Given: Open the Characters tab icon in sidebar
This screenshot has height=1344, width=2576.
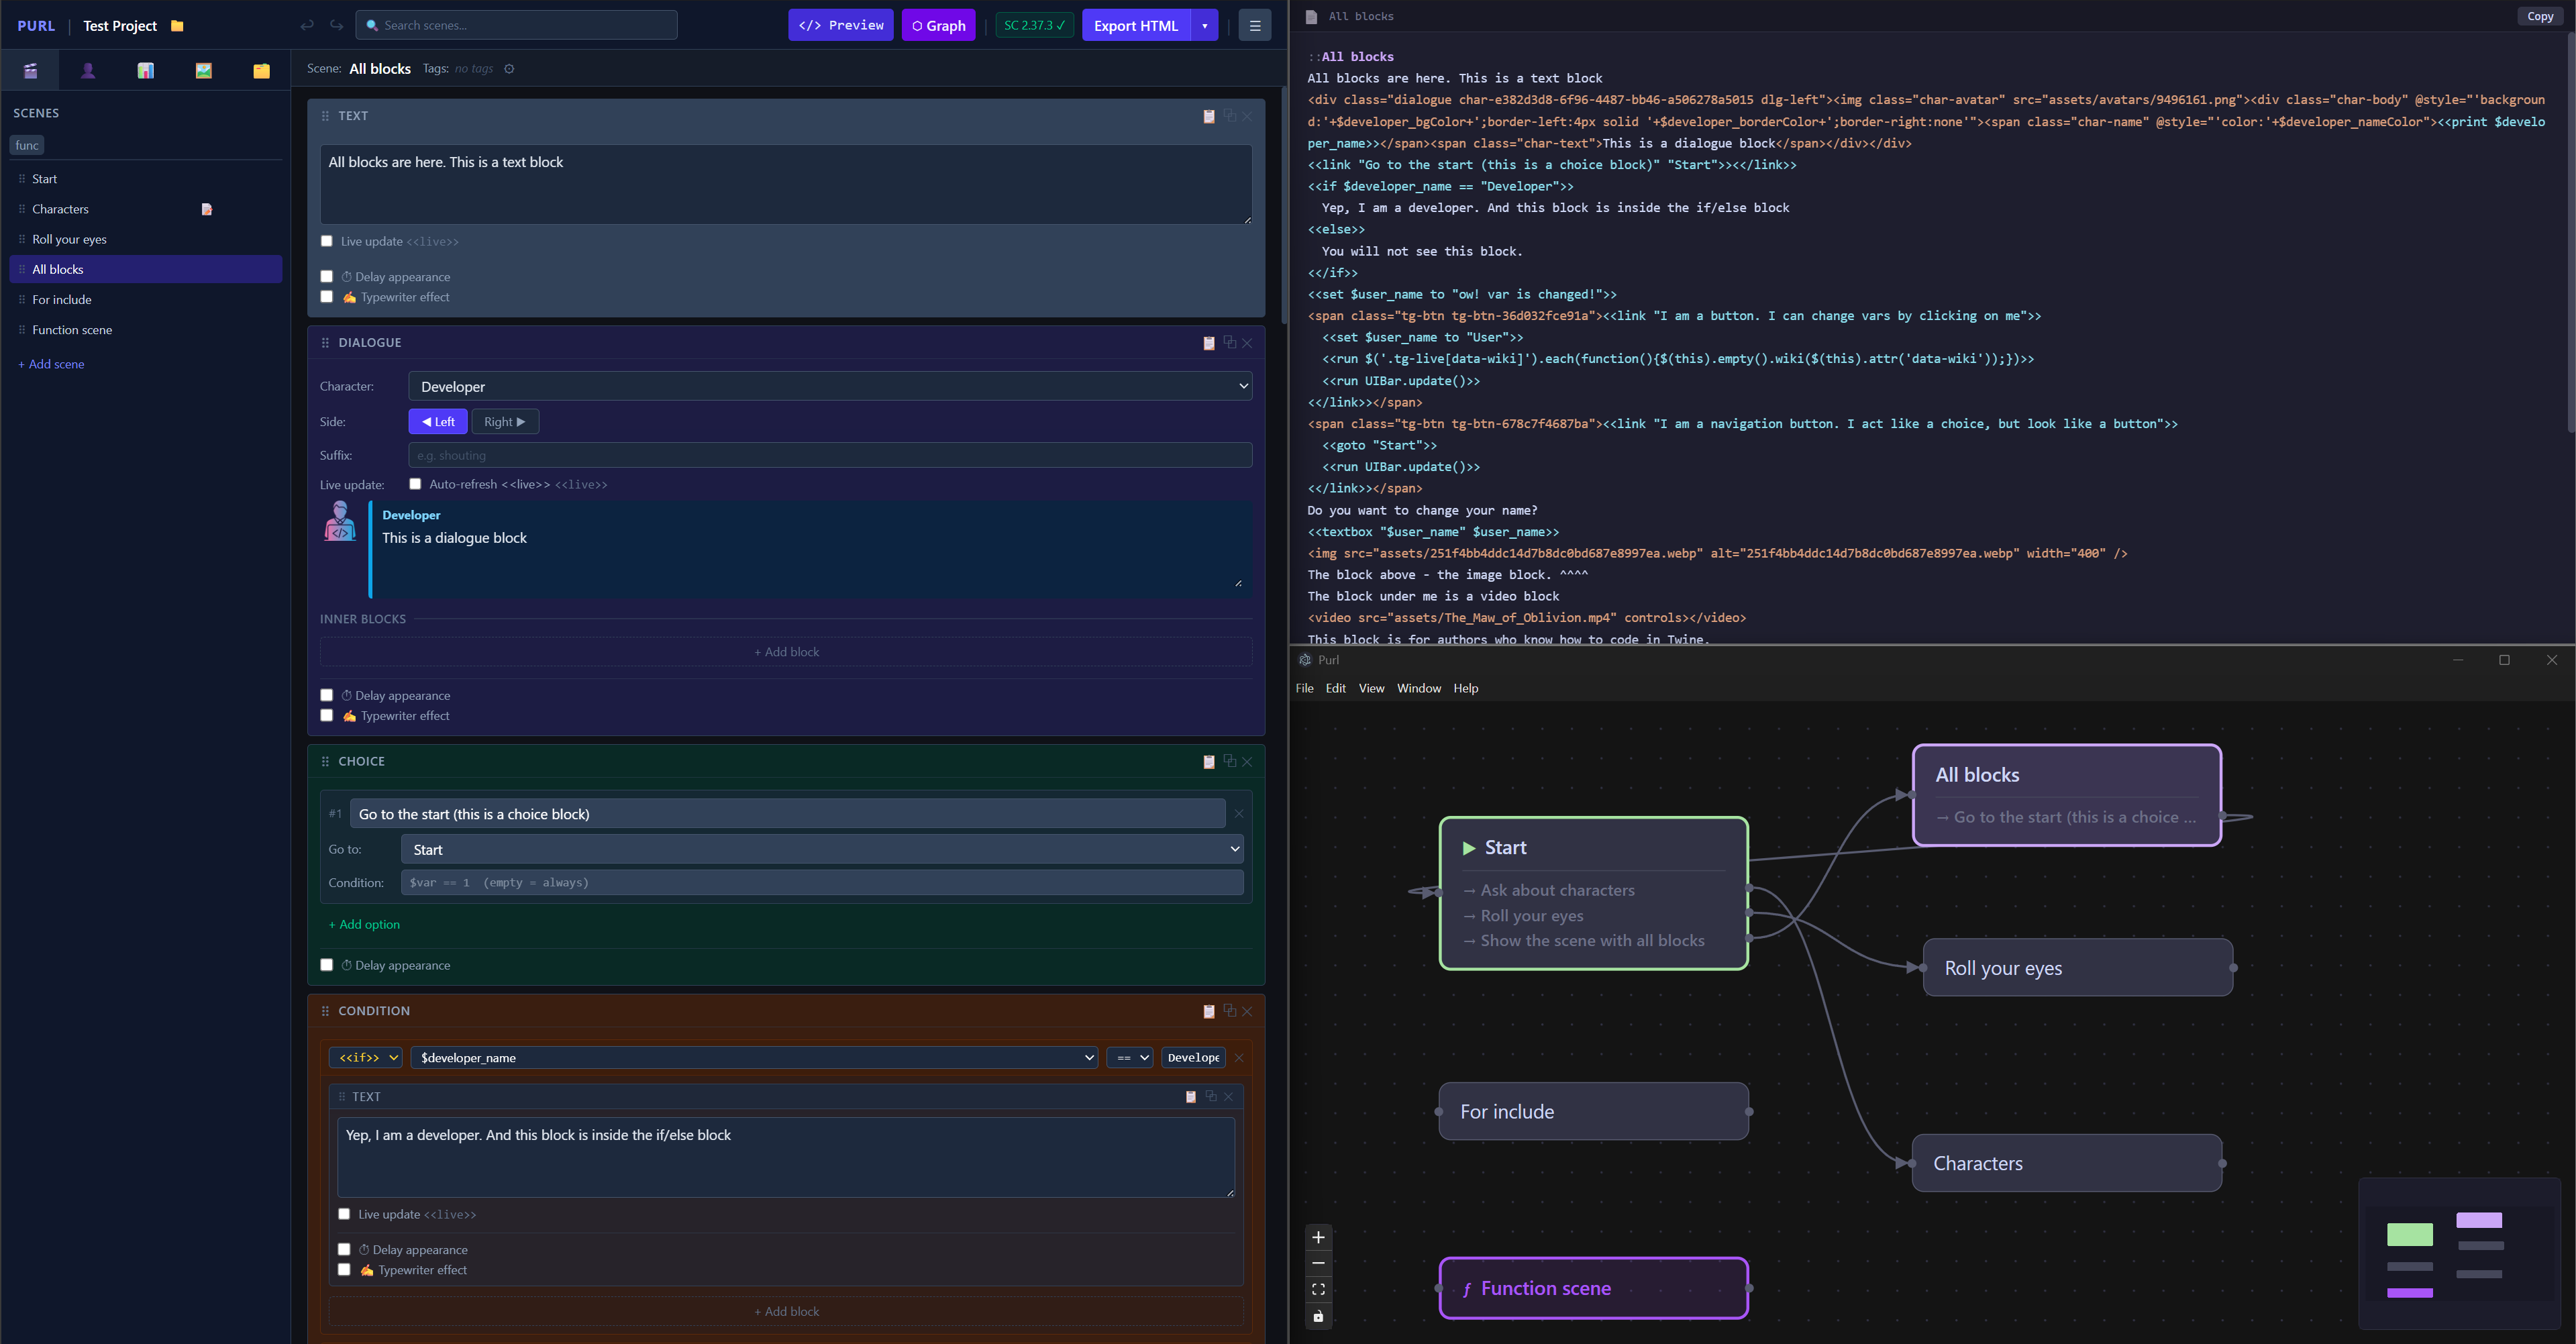Looking at the screenshot, I should (x=88, y=70).
